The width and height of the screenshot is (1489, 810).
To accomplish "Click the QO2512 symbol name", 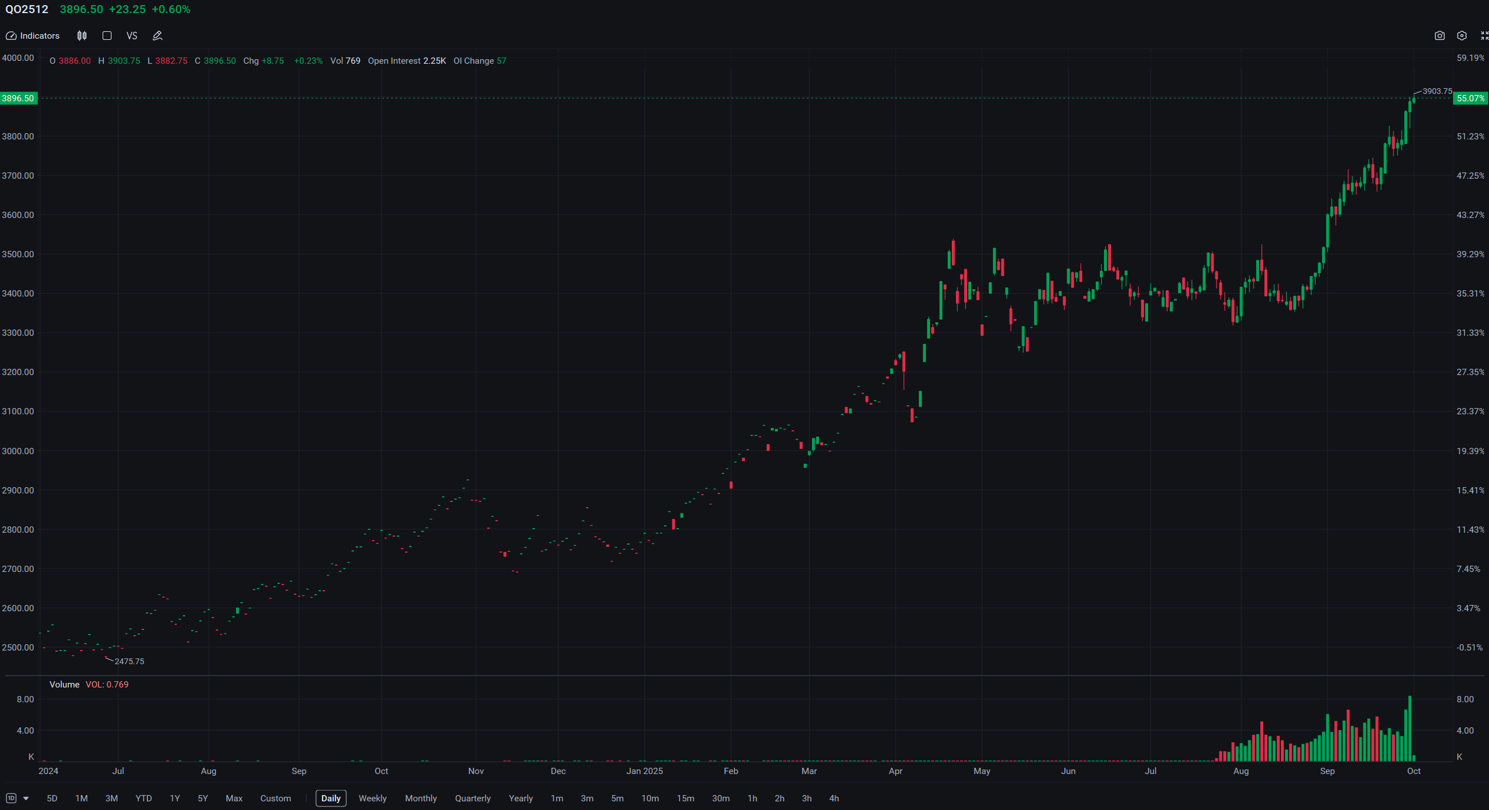I will 27,10.
